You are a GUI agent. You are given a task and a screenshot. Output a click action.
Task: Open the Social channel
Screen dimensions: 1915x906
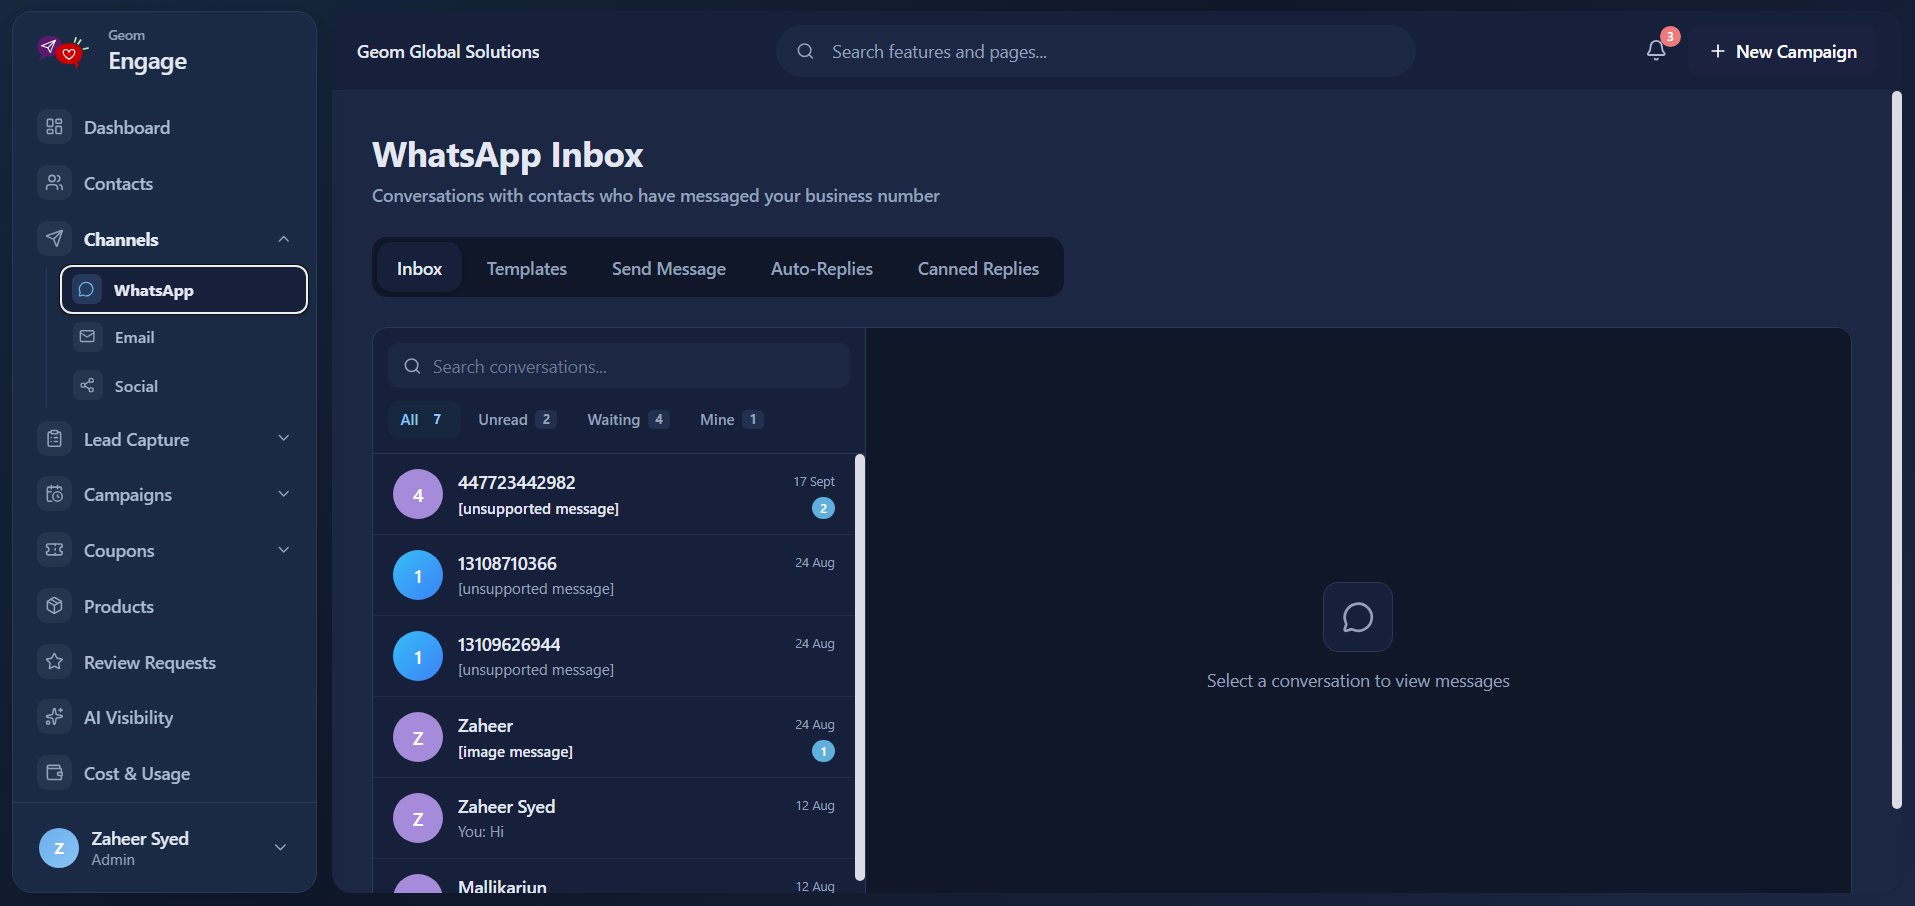[x=184, y=386]
